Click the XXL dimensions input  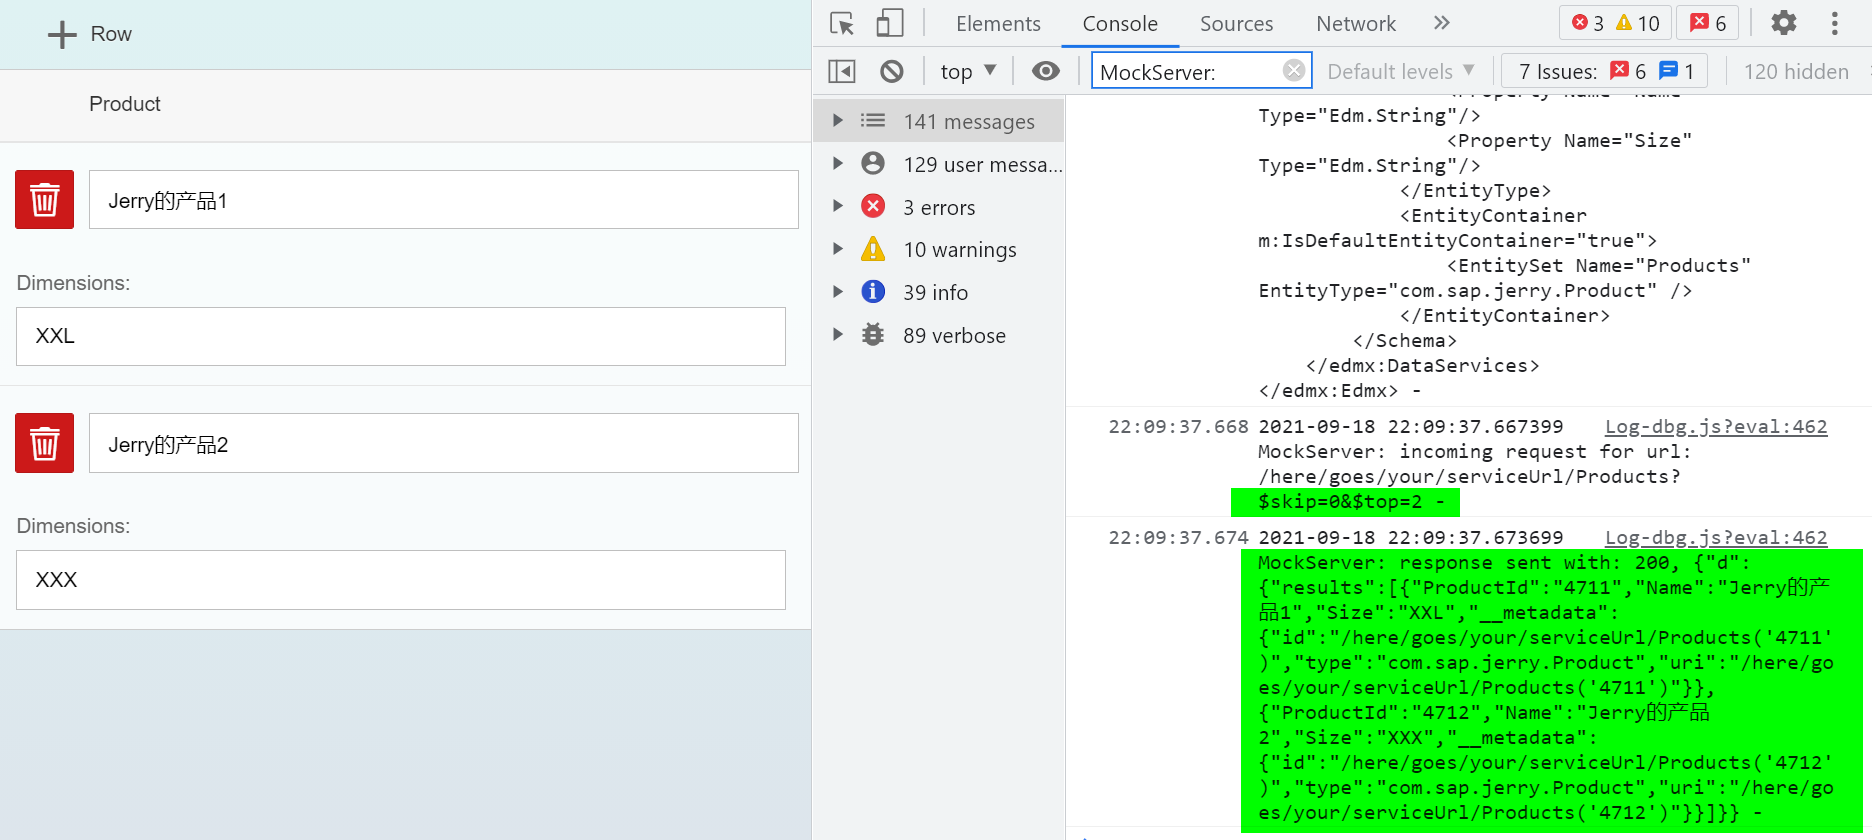click(400, 336)
